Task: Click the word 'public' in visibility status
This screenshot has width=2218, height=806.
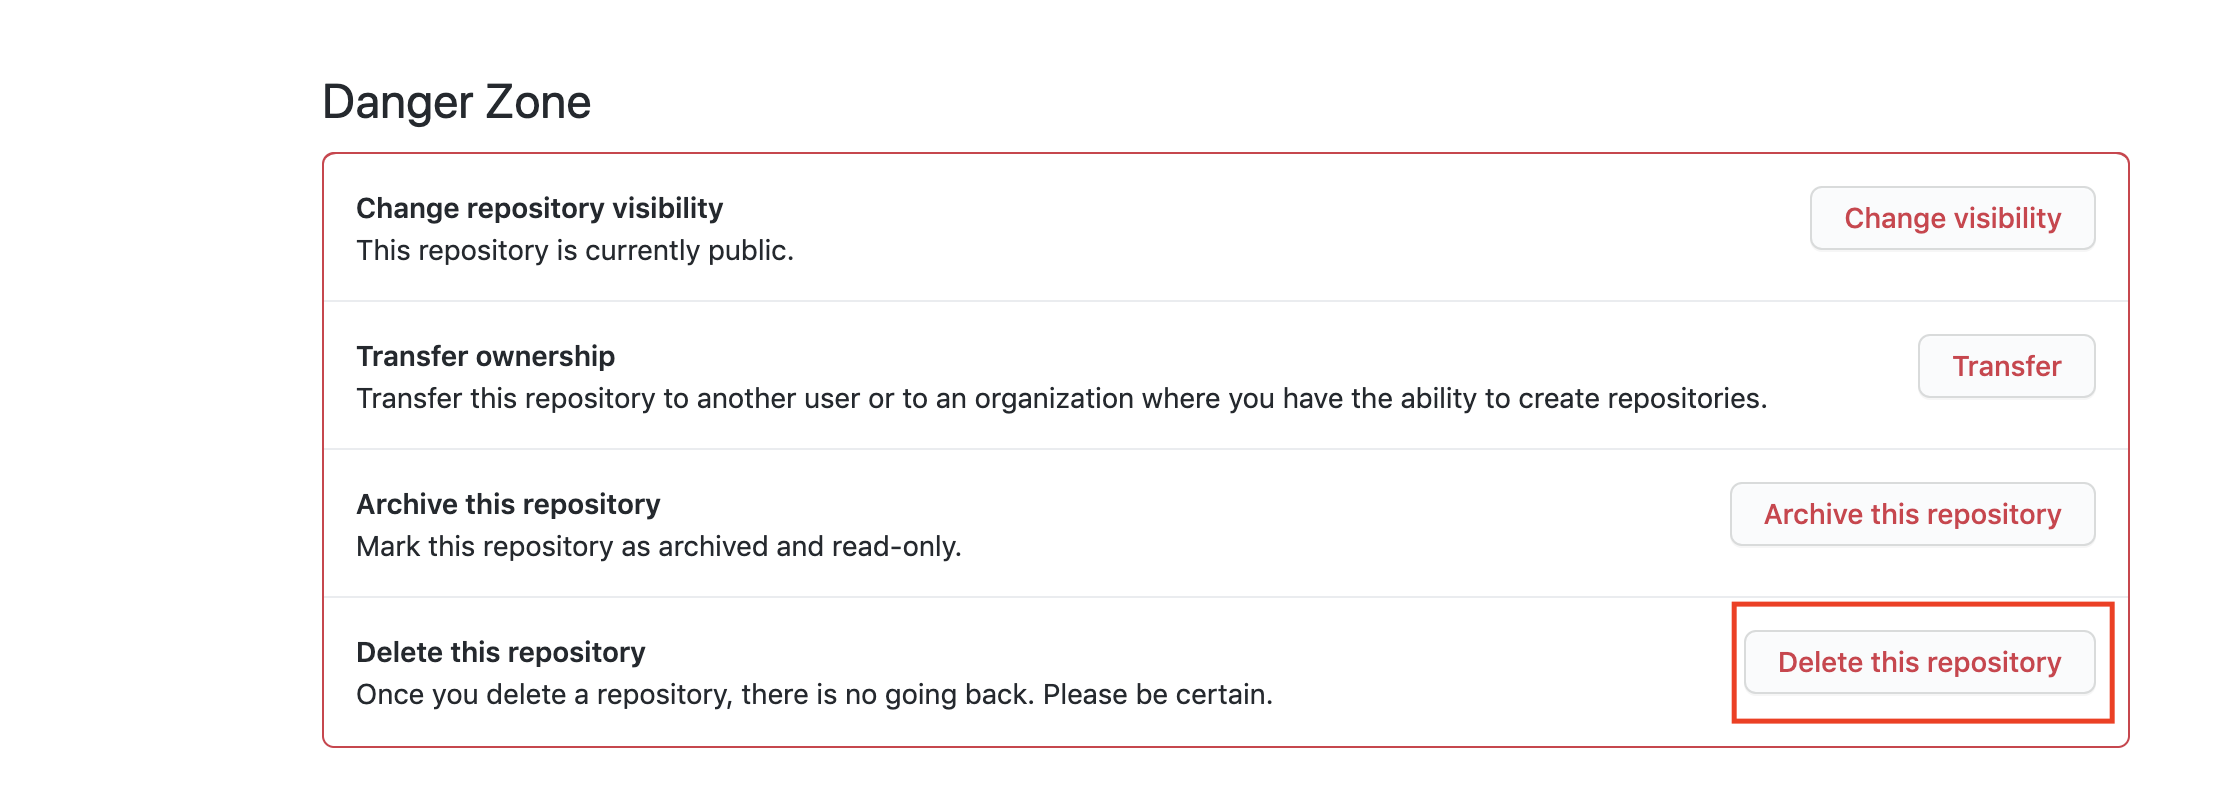Action: click(x=750, y=250)
